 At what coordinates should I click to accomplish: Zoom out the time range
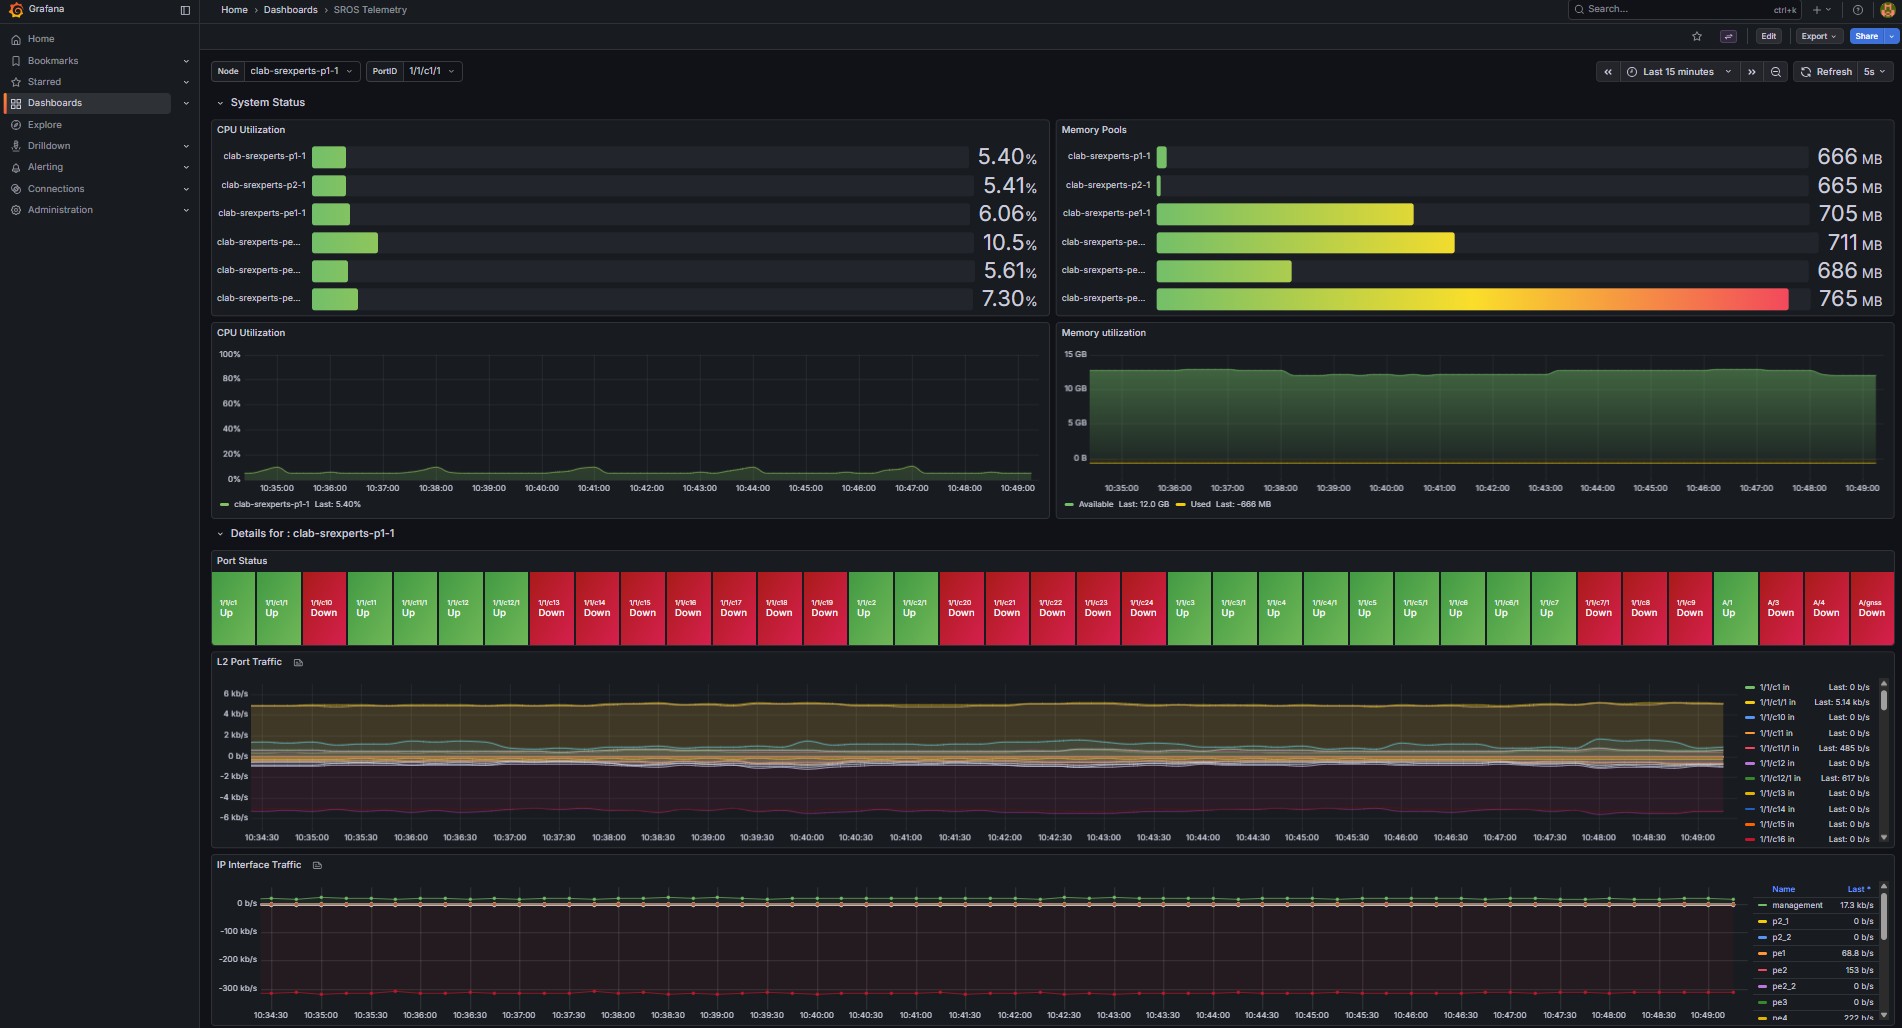pyautogui.click(x=1776, y=72)
